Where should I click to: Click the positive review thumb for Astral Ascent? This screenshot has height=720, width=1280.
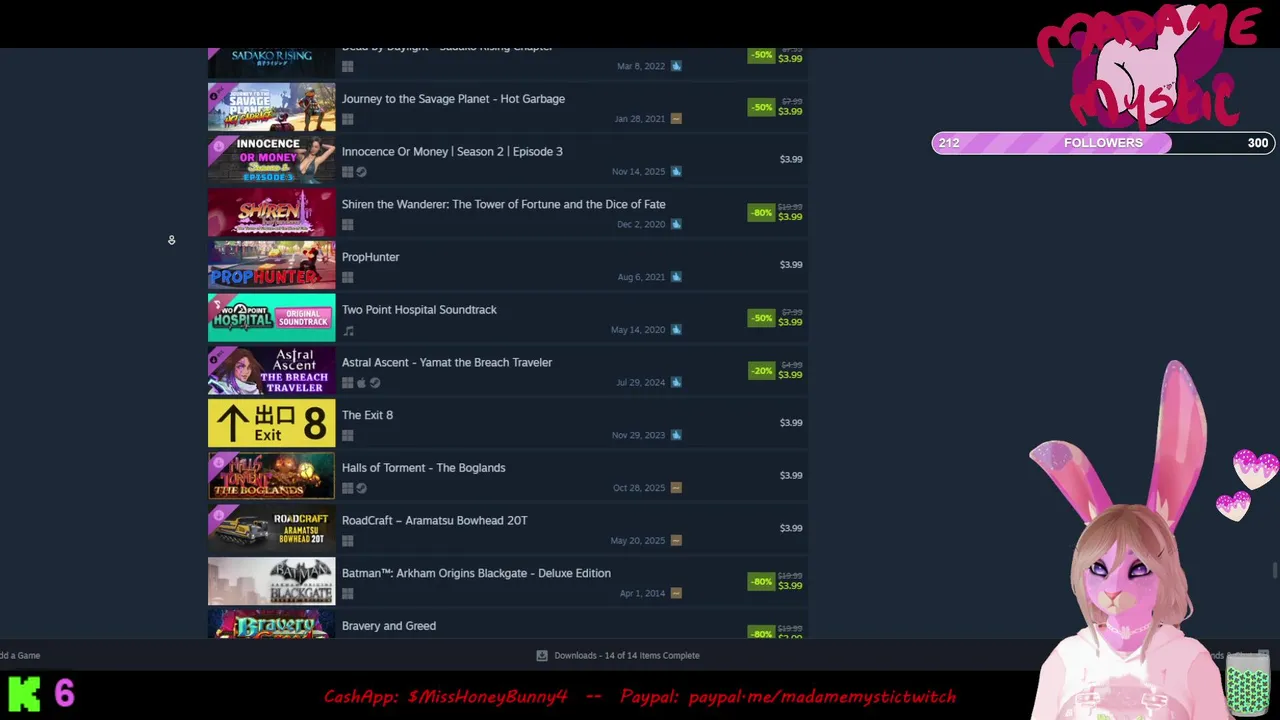pyautogui.click(x=676, y=382)
